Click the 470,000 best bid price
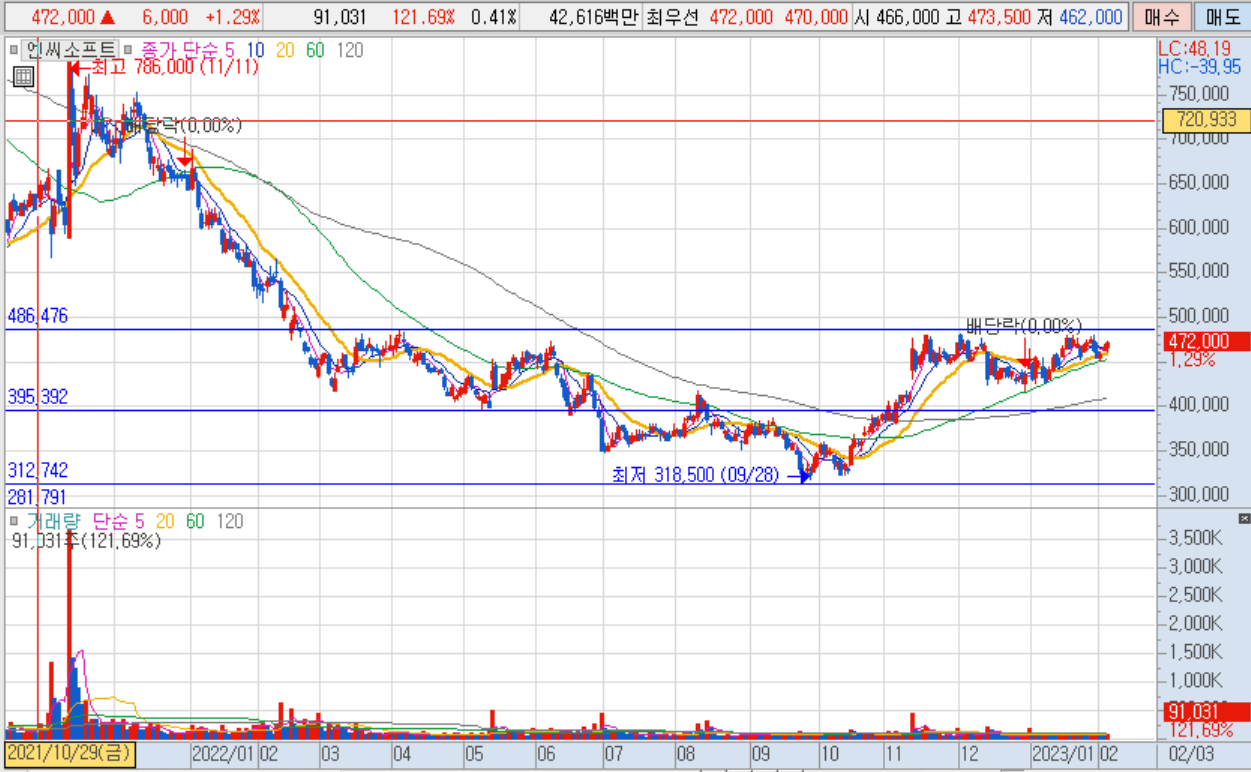 tap(816, 18)
